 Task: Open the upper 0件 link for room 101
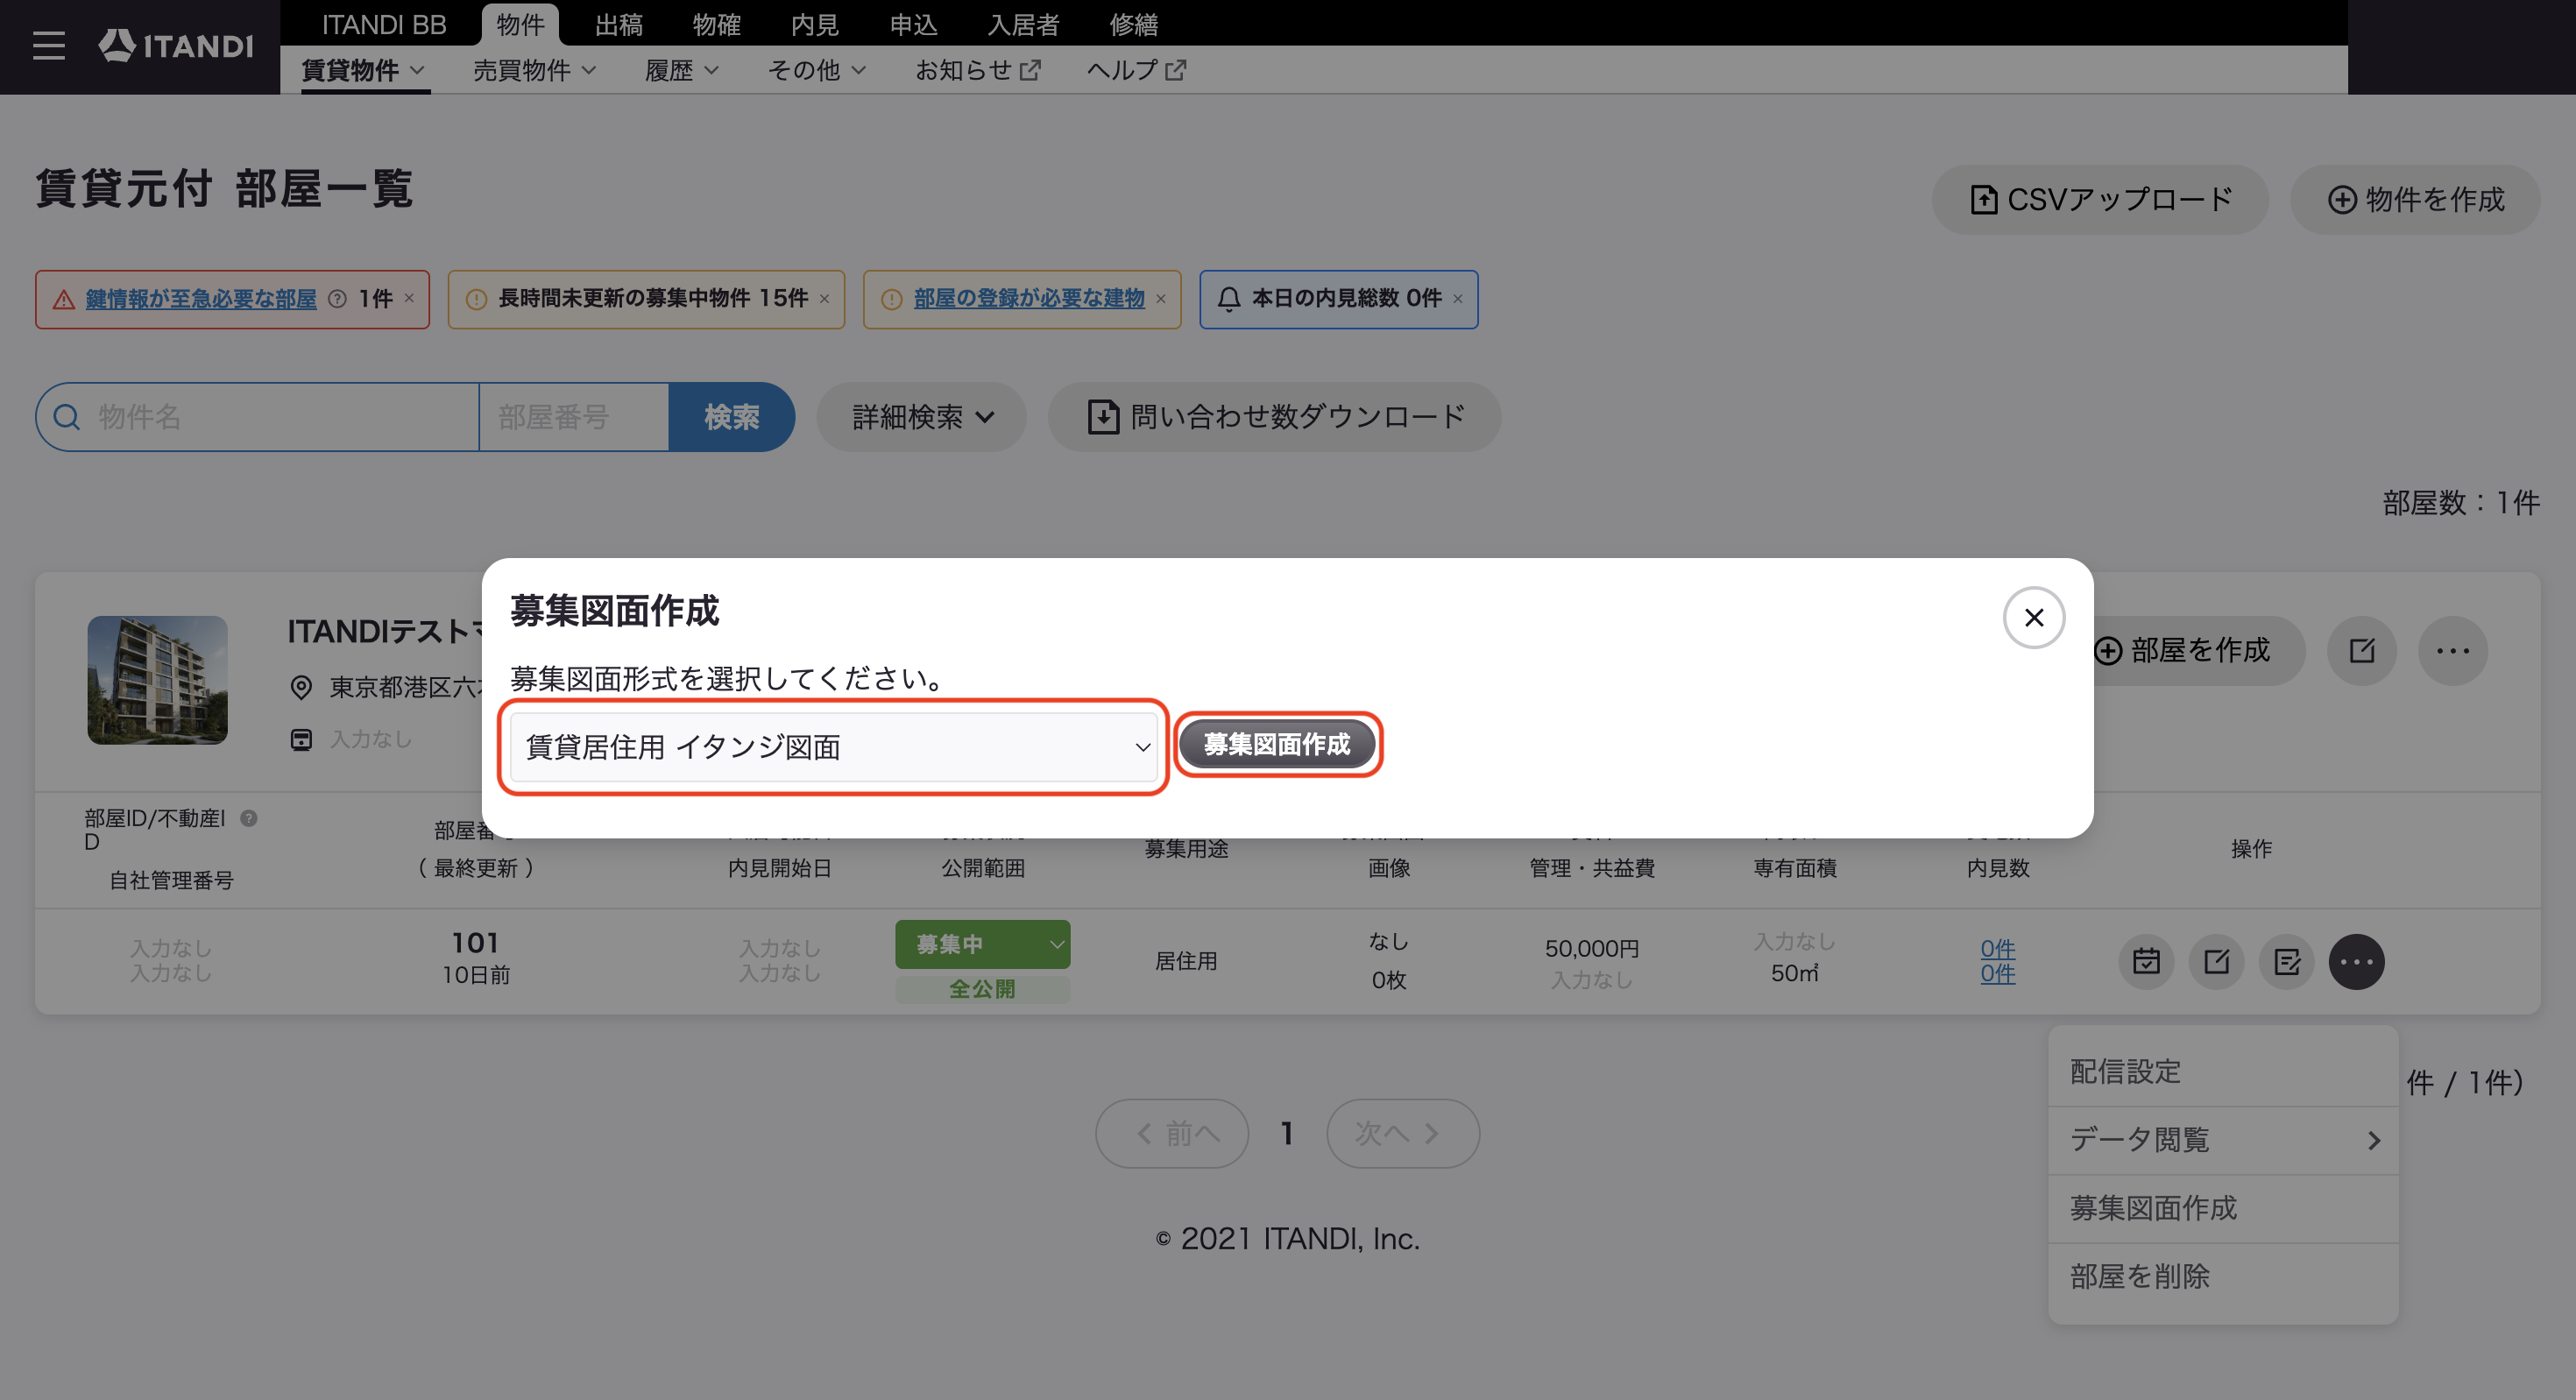tap(1997, 948)
